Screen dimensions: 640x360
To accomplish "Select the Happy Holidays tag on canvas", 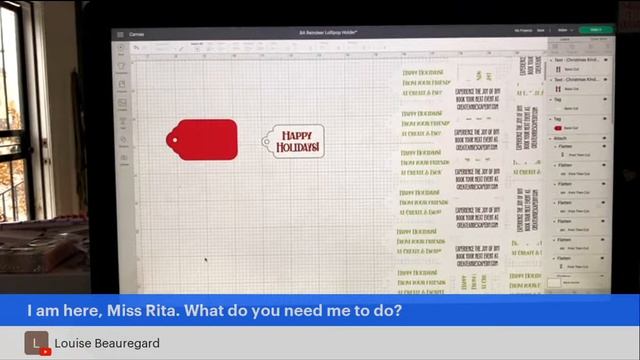I will tap(293, 141).
